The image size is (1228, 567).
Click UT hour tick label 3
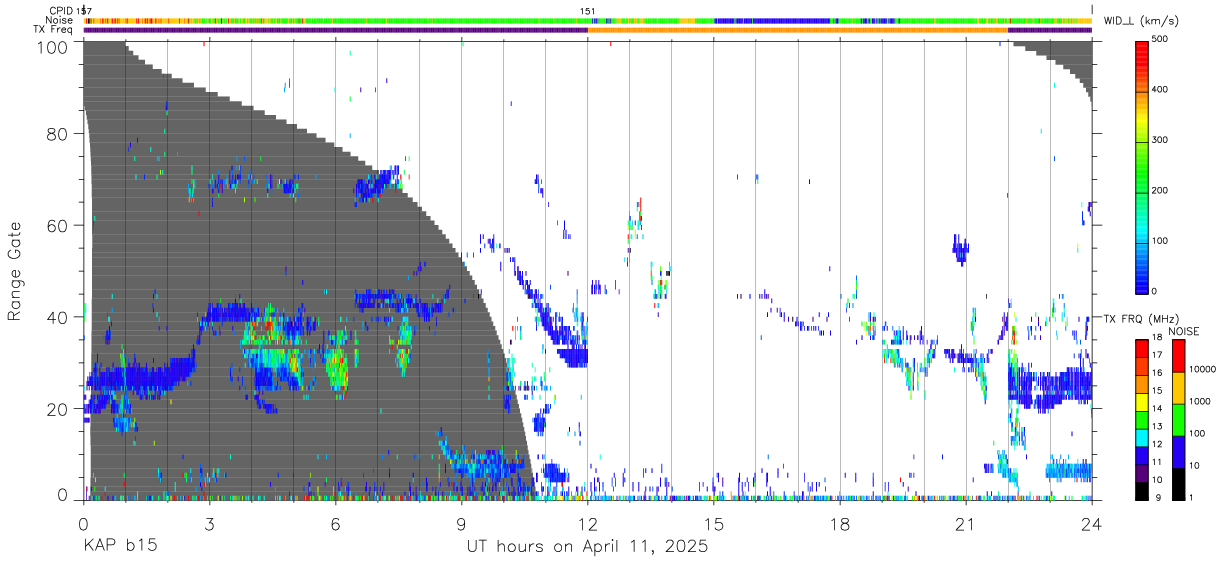210,523
